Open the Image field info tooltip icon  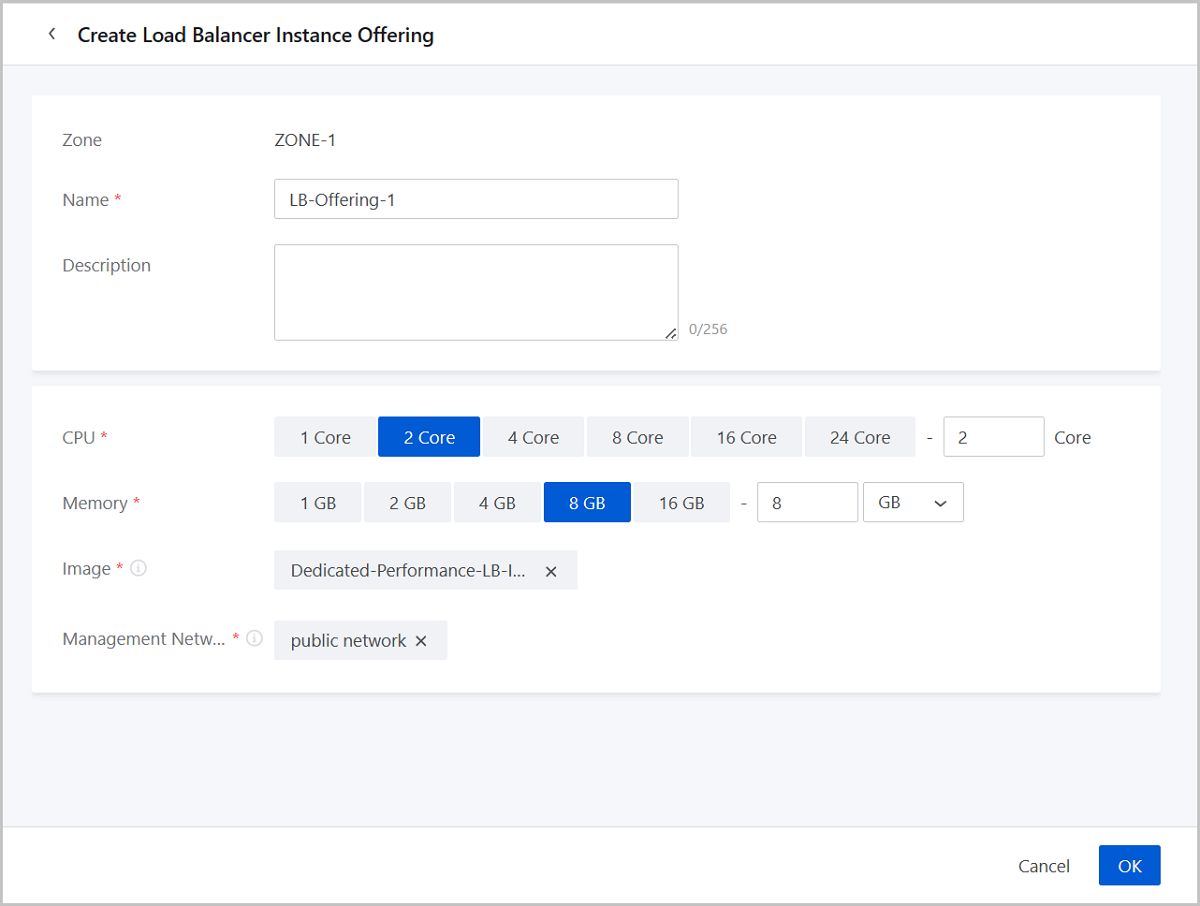point(139,568)
